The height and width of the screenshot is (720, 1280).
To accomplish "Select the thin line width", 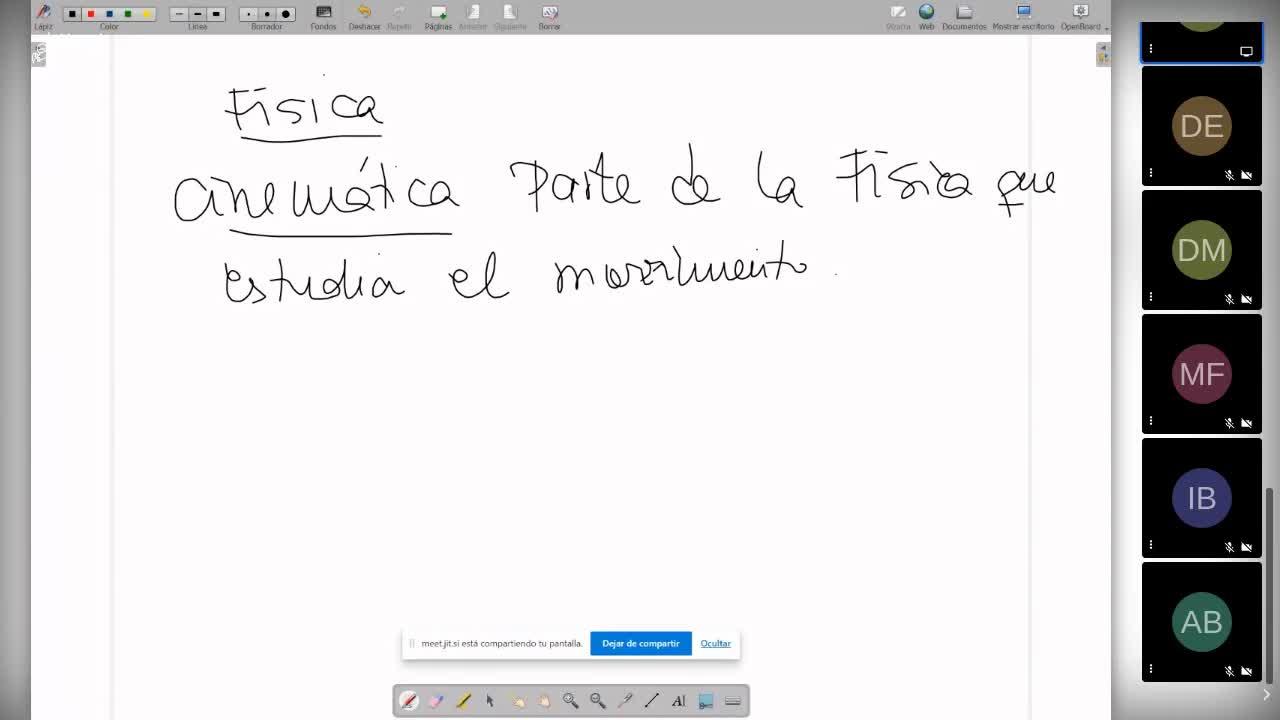I will 179,14.
